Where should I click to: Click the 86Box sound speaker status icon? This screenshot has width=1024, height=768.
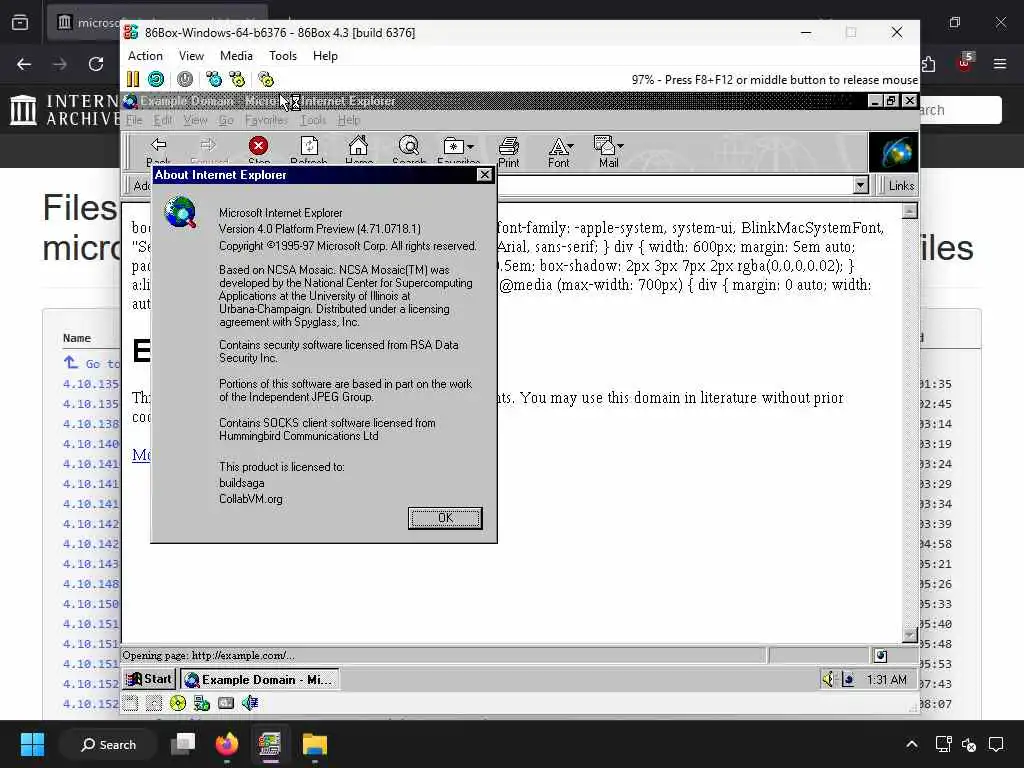coord(249,703)
